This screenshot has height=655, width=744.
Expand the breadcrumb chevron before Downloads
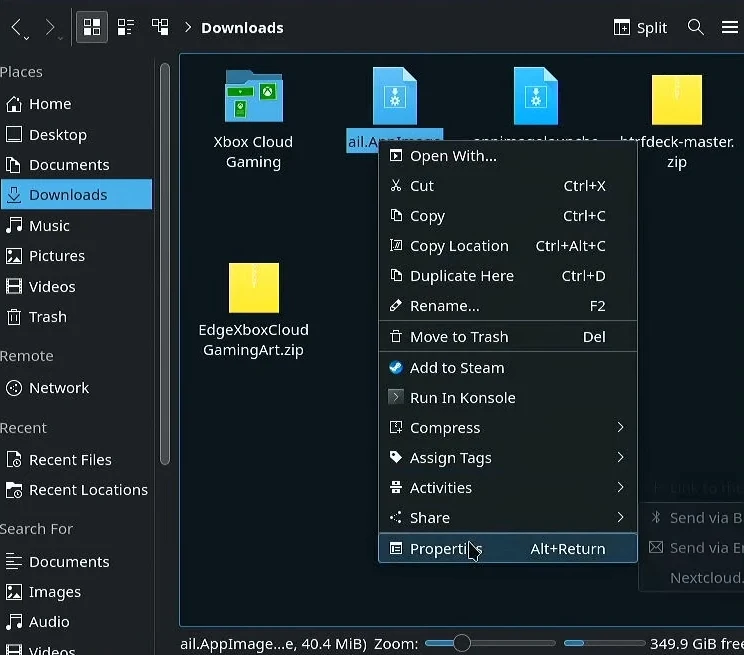[x=187, y=28]
